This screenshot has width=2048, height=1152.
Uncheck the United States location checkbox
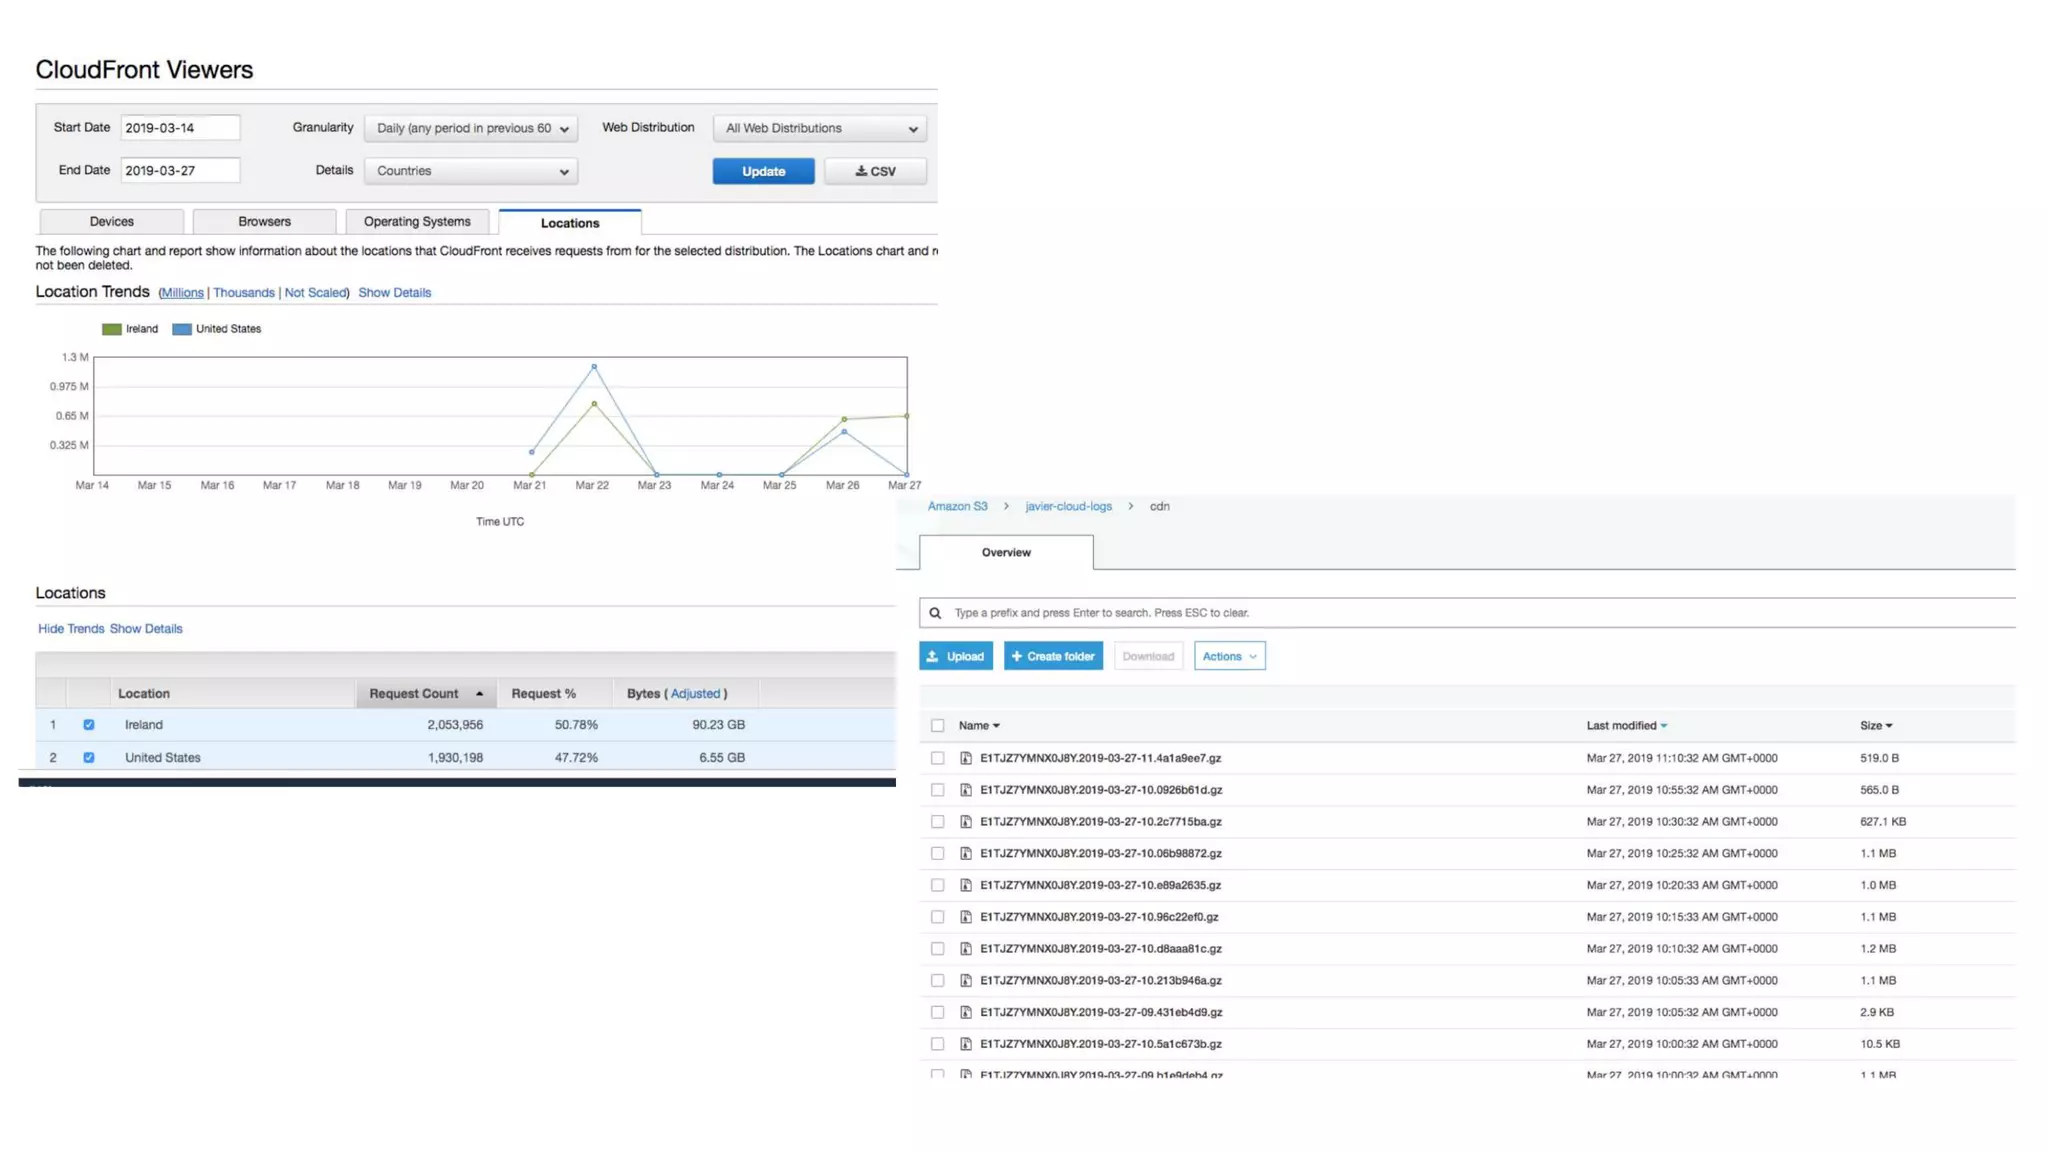[89, 758]
